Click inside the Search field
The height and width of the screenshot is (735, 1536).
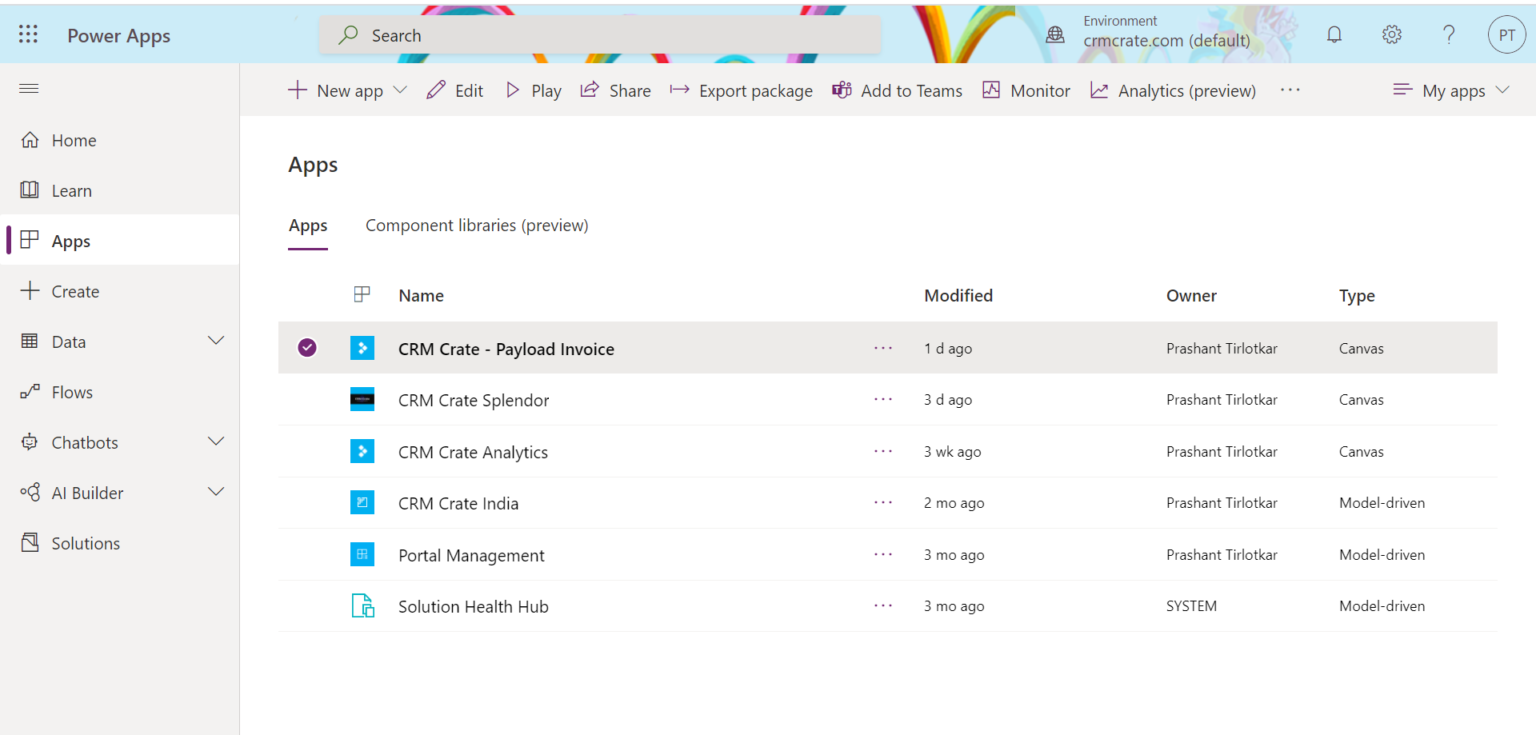pos(600,34)
